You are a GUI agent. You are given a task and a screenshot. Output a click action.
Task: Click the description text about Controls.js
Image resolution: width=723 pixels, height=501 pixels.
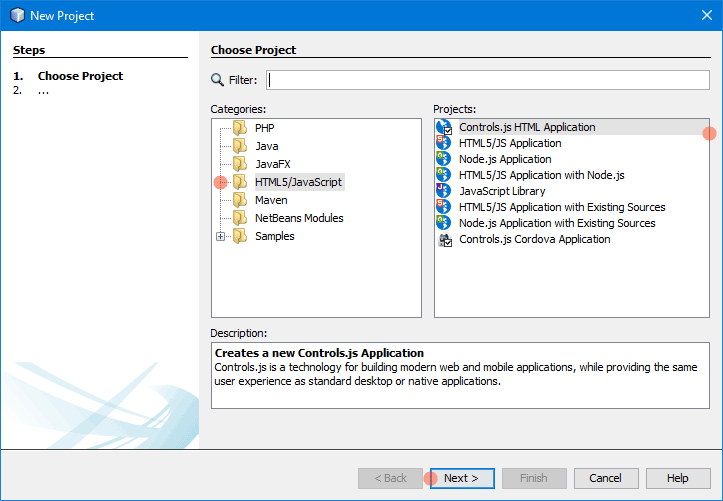456,374
